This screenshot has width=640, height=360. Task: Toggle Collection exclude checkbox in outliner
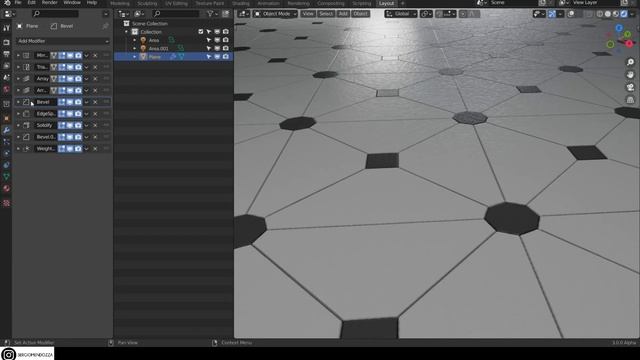[200, 31]
